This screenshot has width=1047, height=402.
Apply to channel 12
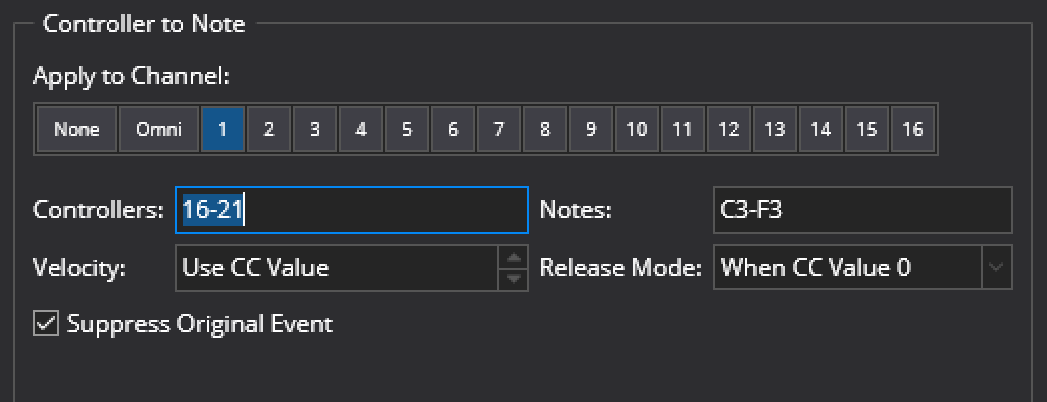728,129
